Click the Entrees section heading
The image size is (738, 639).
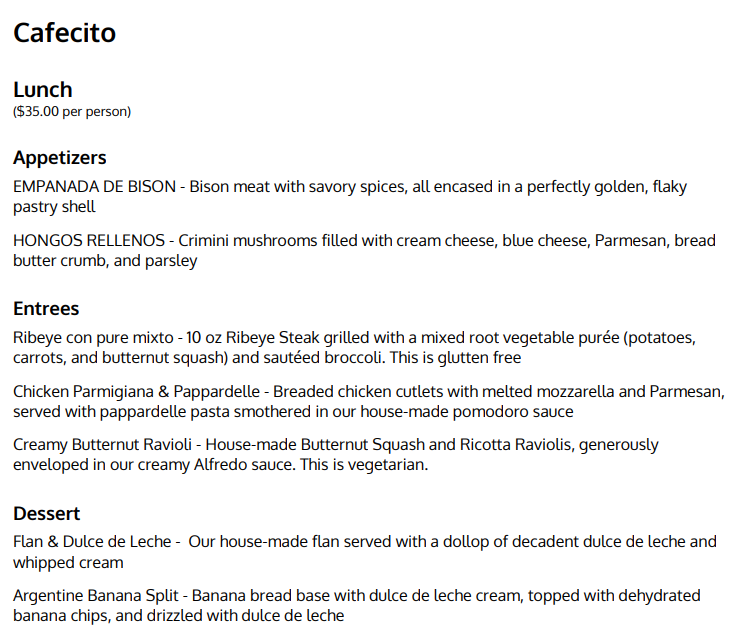(46, 309)
